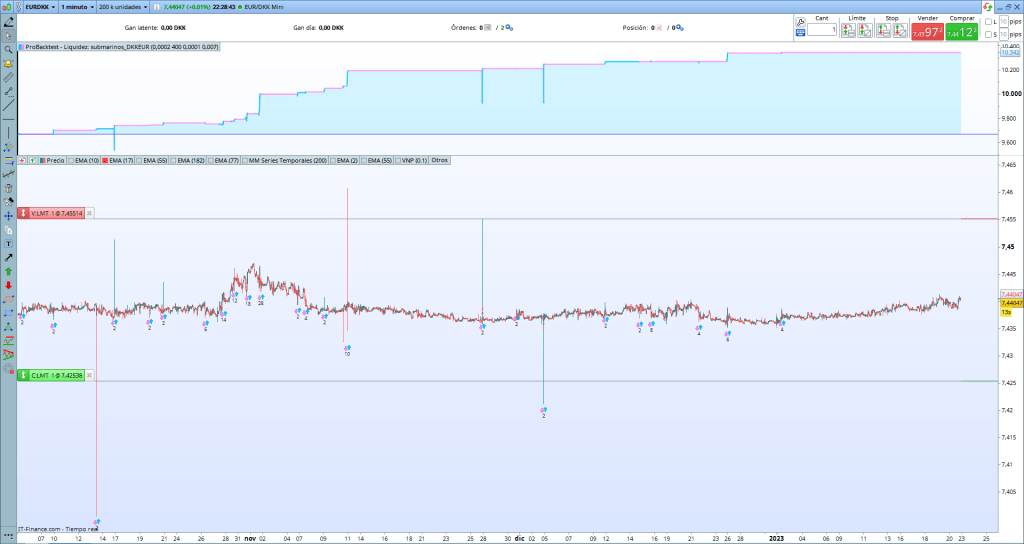
Task: Select the pencil drawing tool
Action: click(8, 21)
